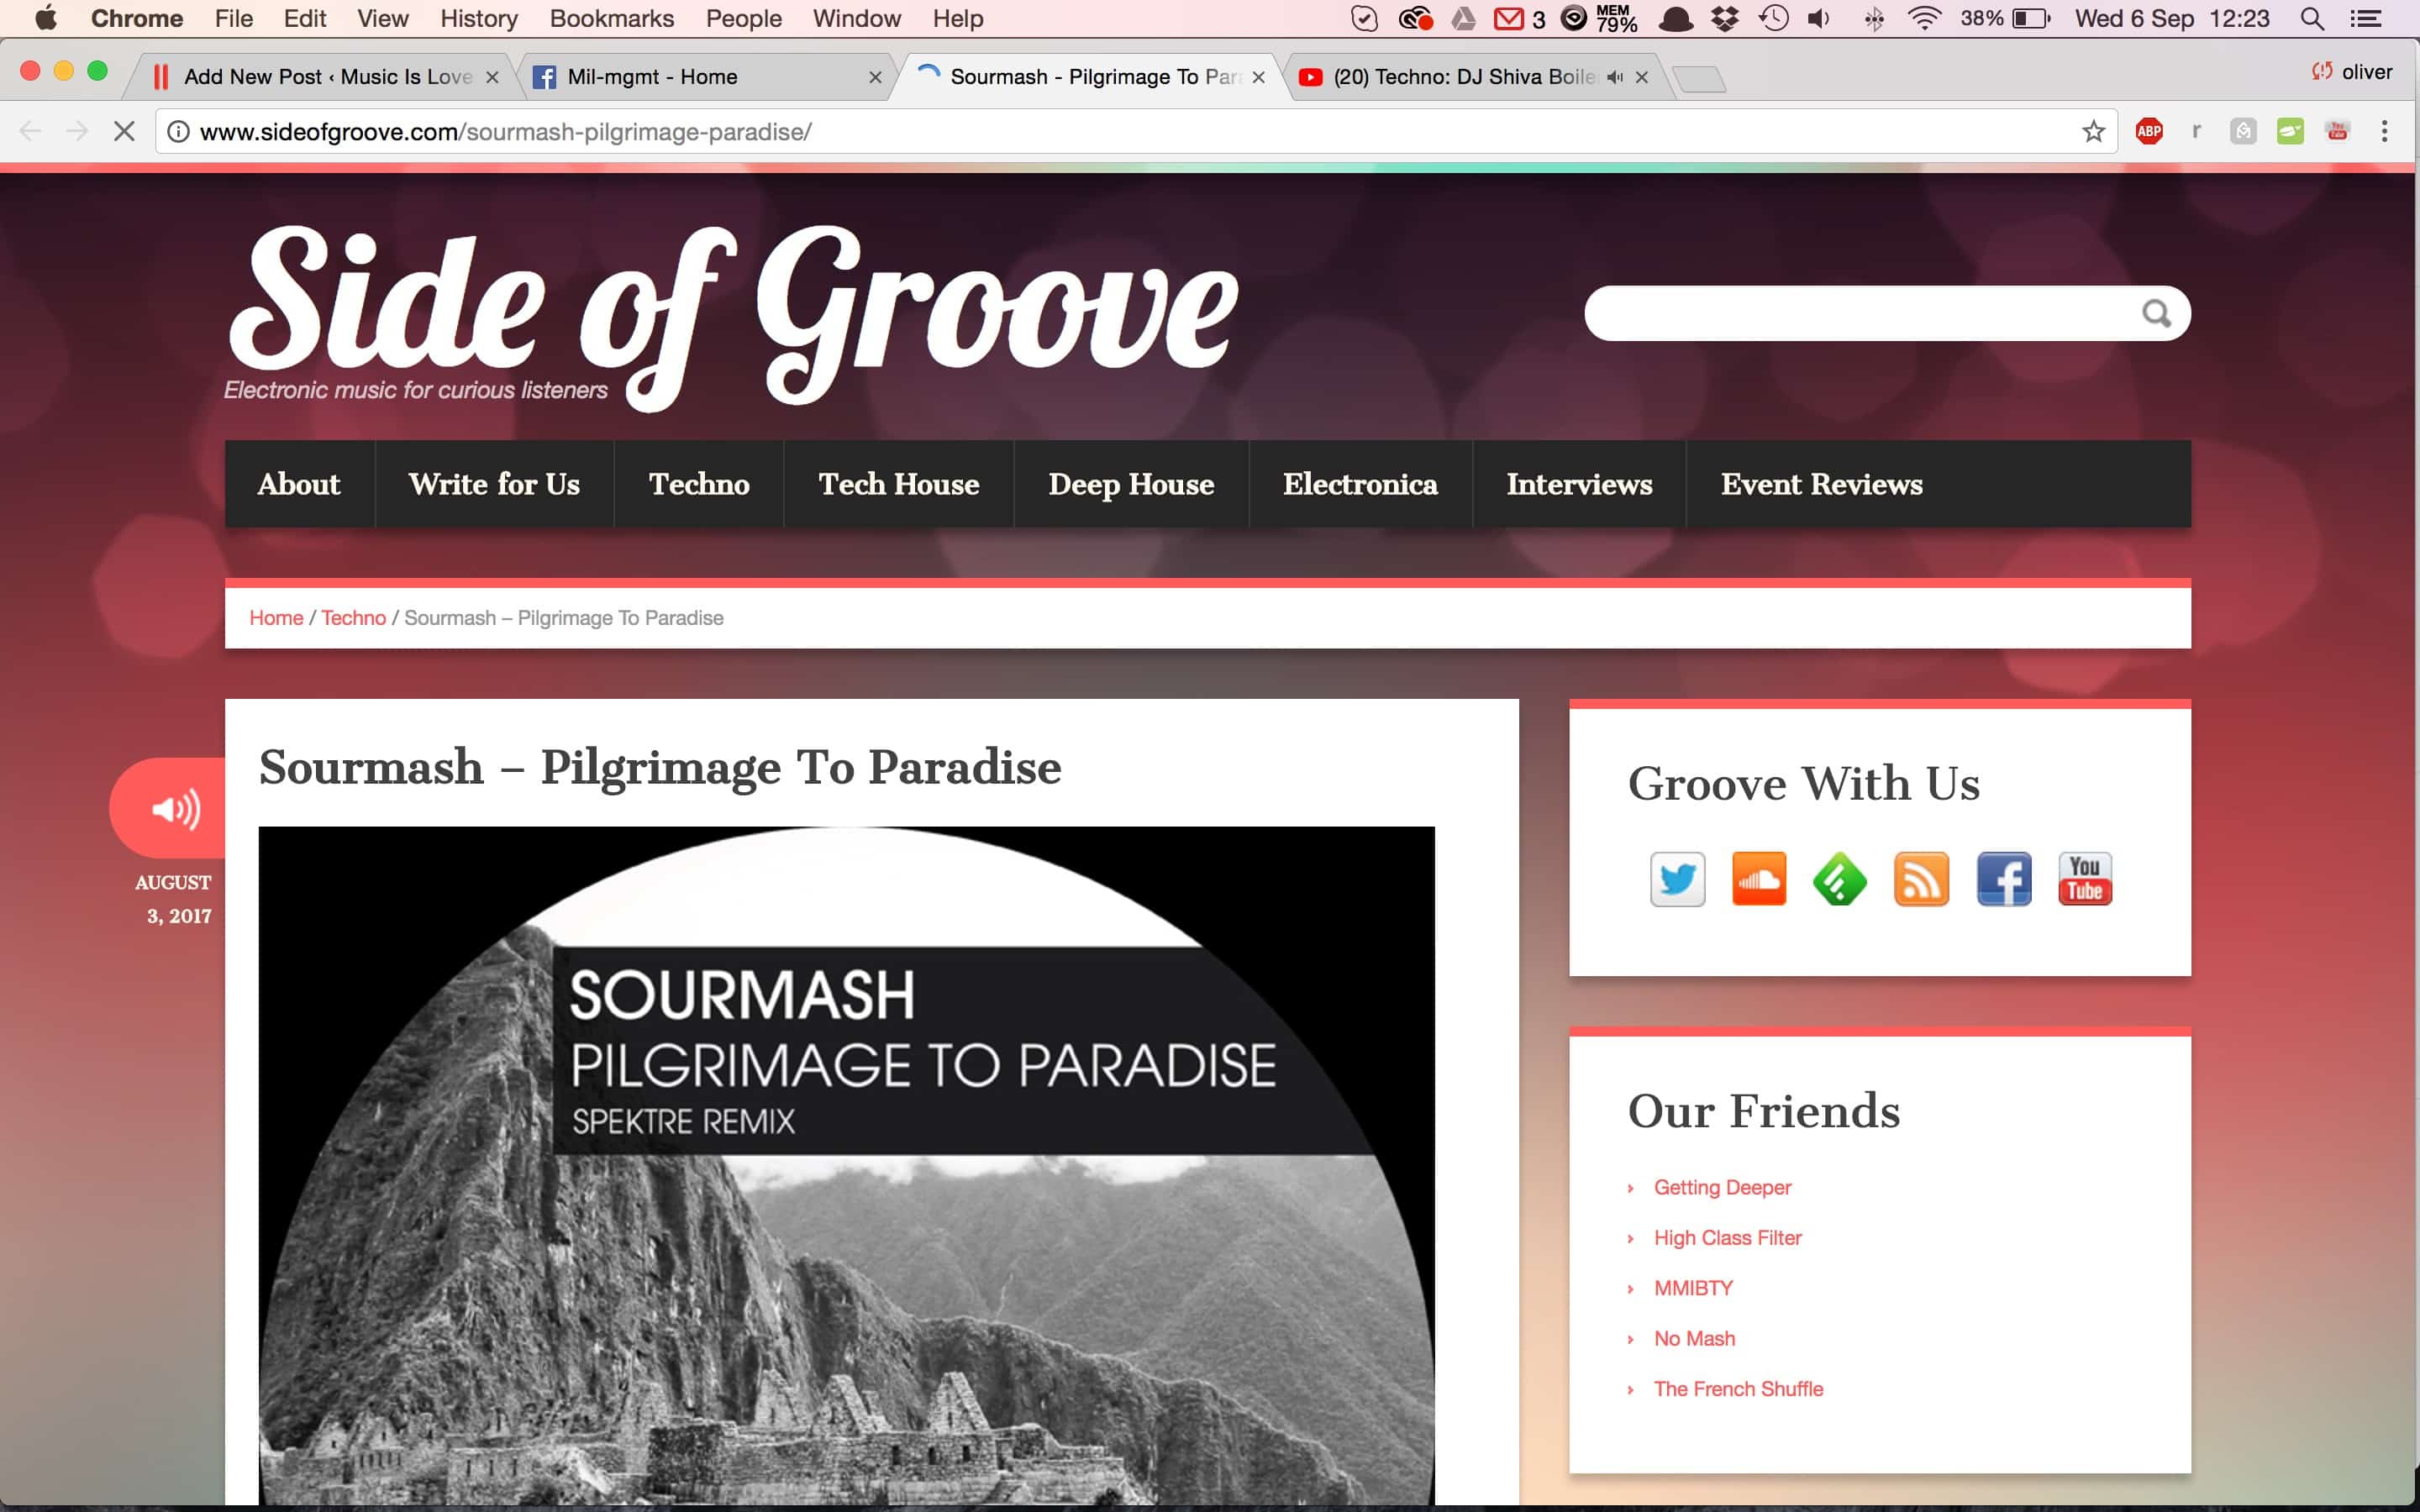Open the RSS feed icon

(x=1921, y=879)
